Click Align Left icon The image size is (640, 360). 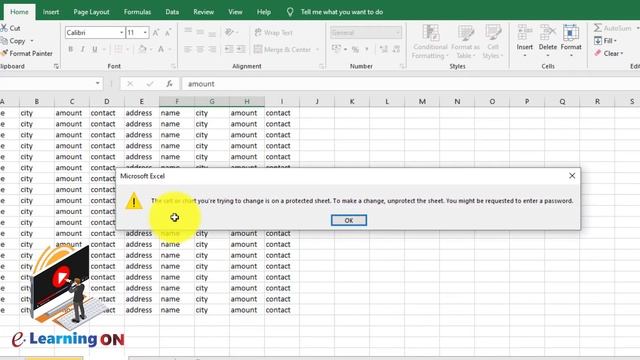(x=188, y=49)
